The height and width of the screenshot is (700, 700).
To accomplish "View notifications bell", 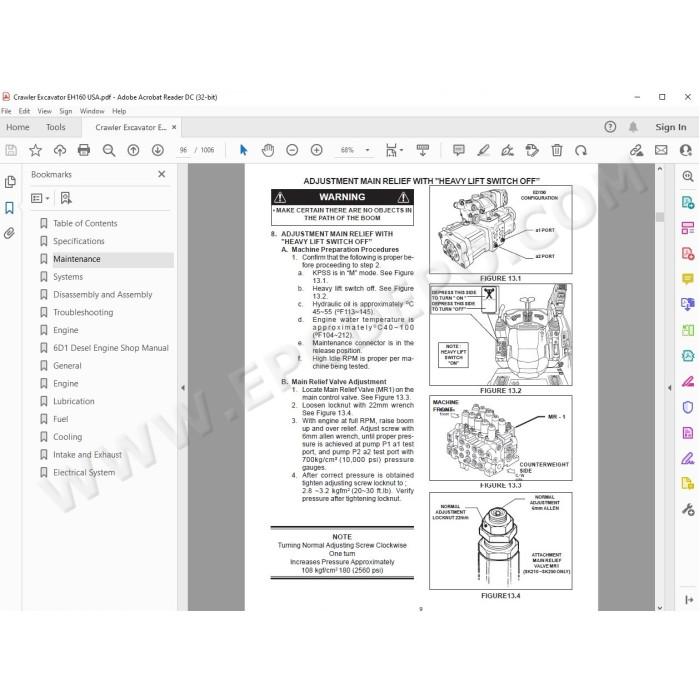I will pos(633,127).
